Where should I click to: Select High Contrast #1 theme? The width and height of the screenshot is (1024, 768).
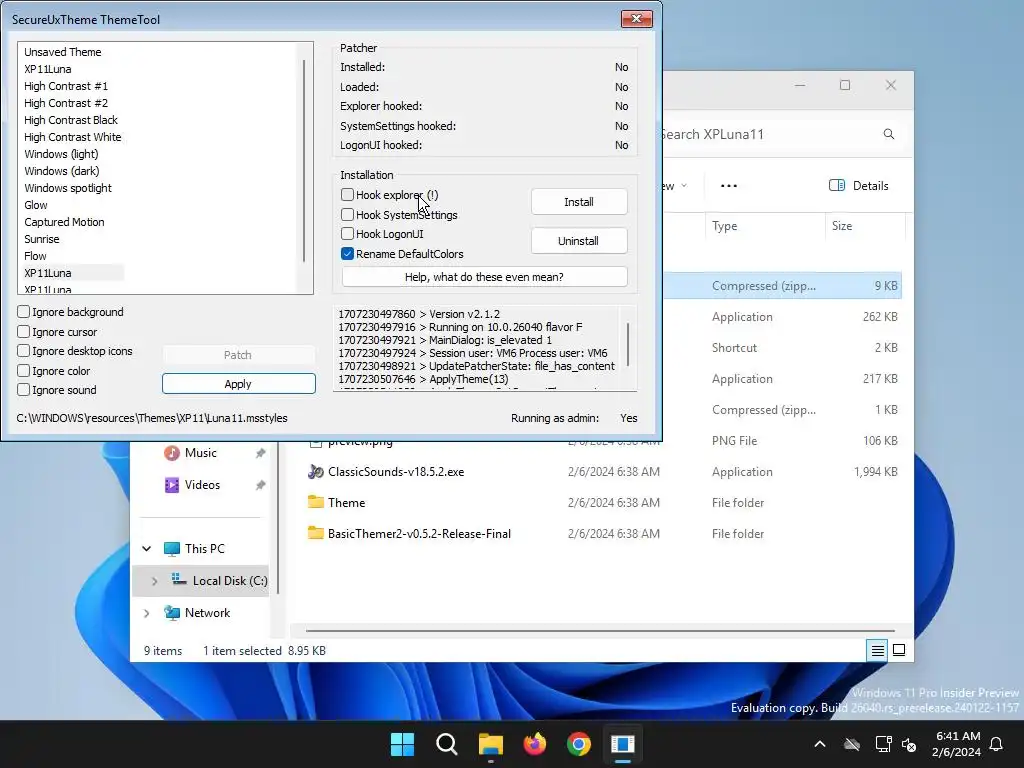click(x=66, y=86)
